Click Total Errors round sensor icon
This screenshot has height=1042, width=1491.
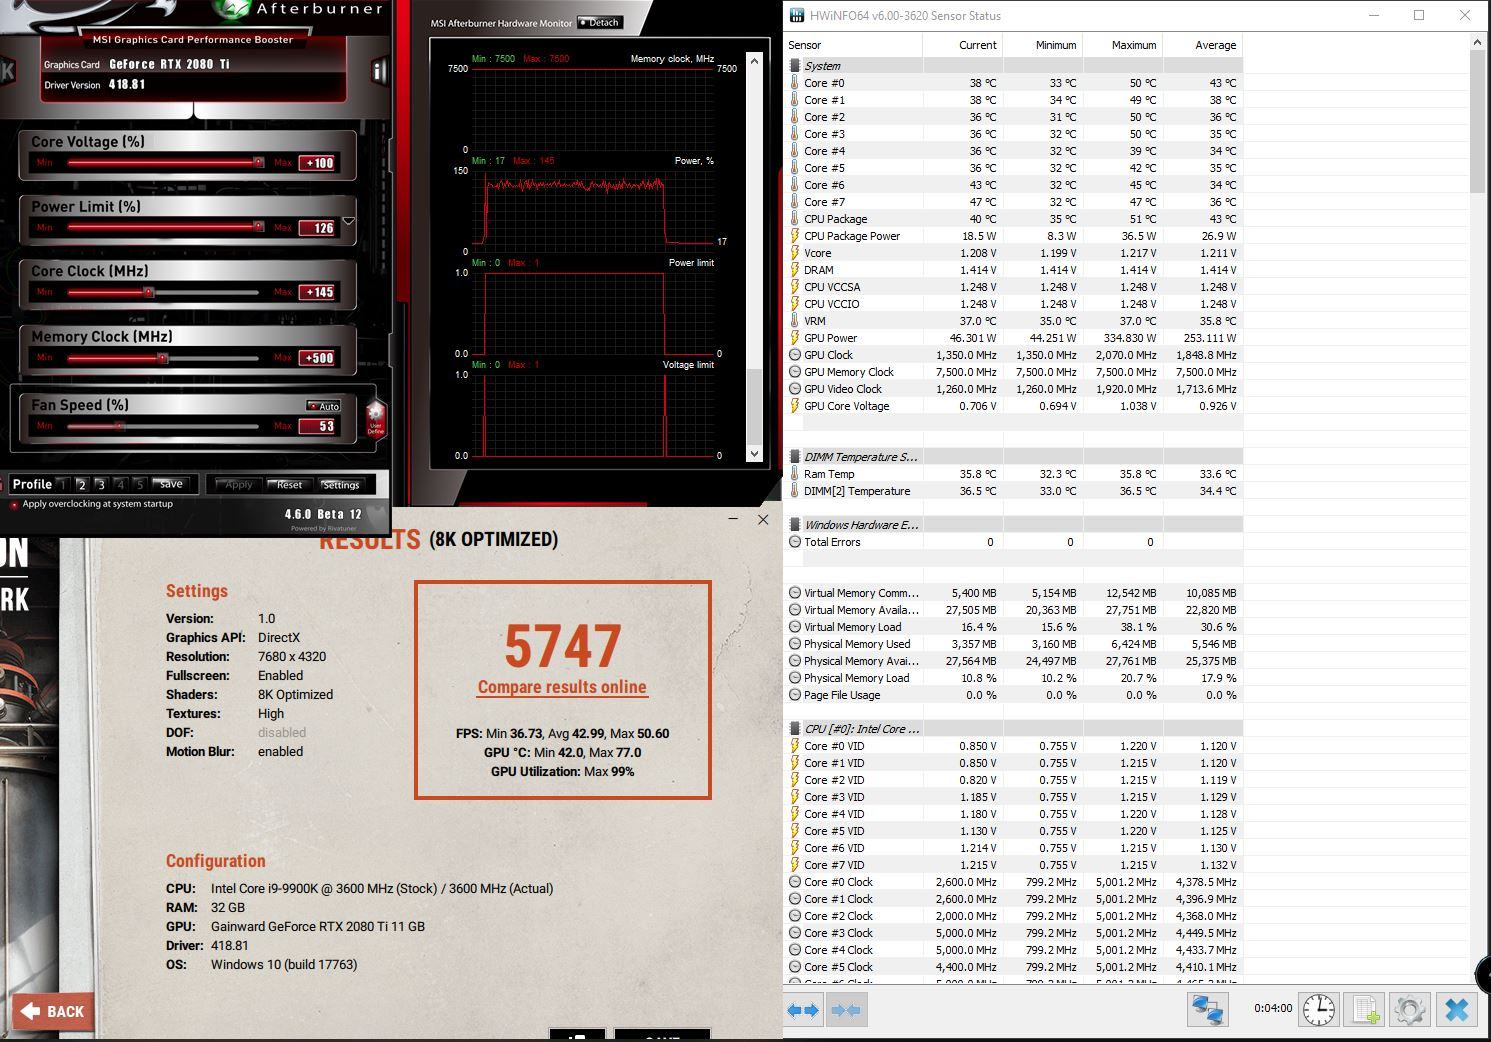[x=795, y=542]
